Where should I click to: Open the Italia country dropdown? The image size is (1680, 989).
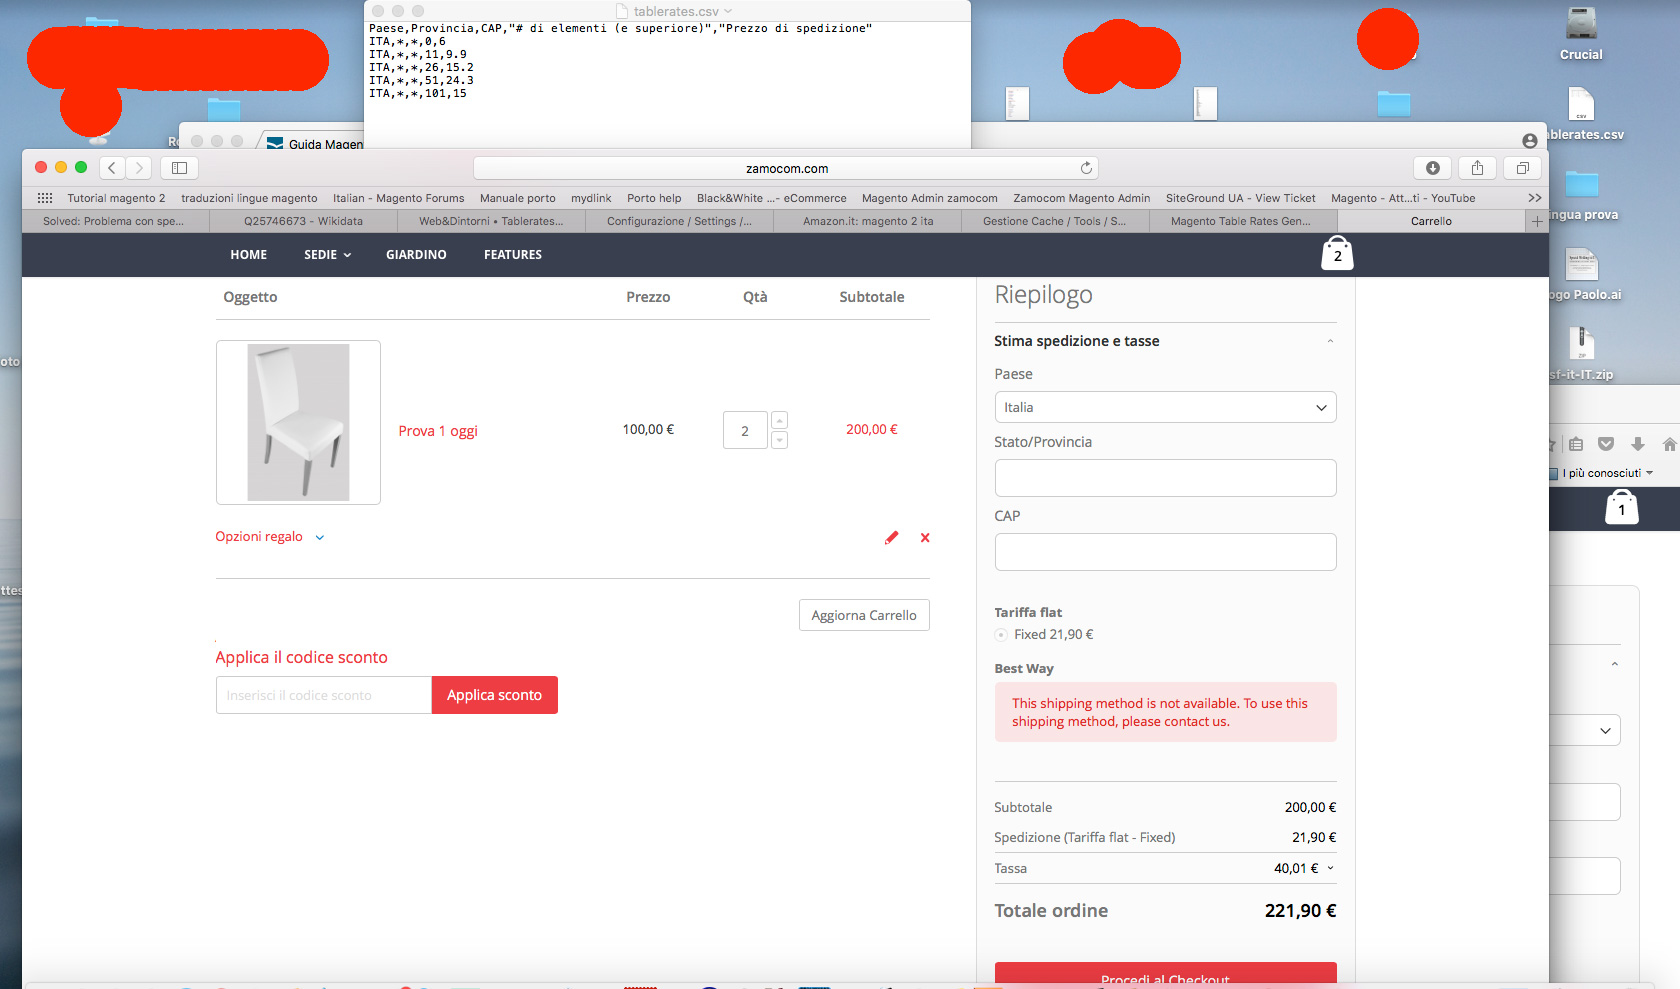click(x=1164, y=407)
